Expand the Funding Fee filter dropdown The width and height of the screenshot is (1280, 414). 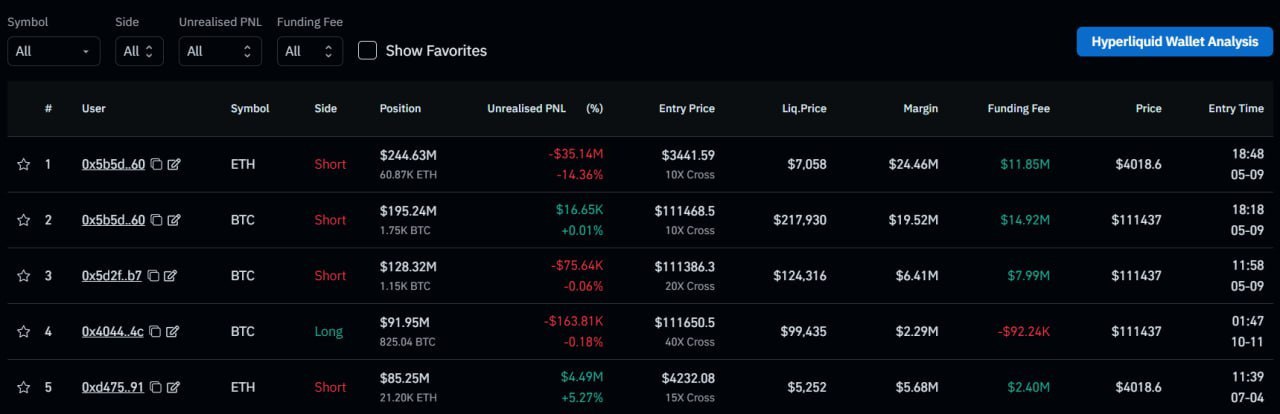coord(309,51)
